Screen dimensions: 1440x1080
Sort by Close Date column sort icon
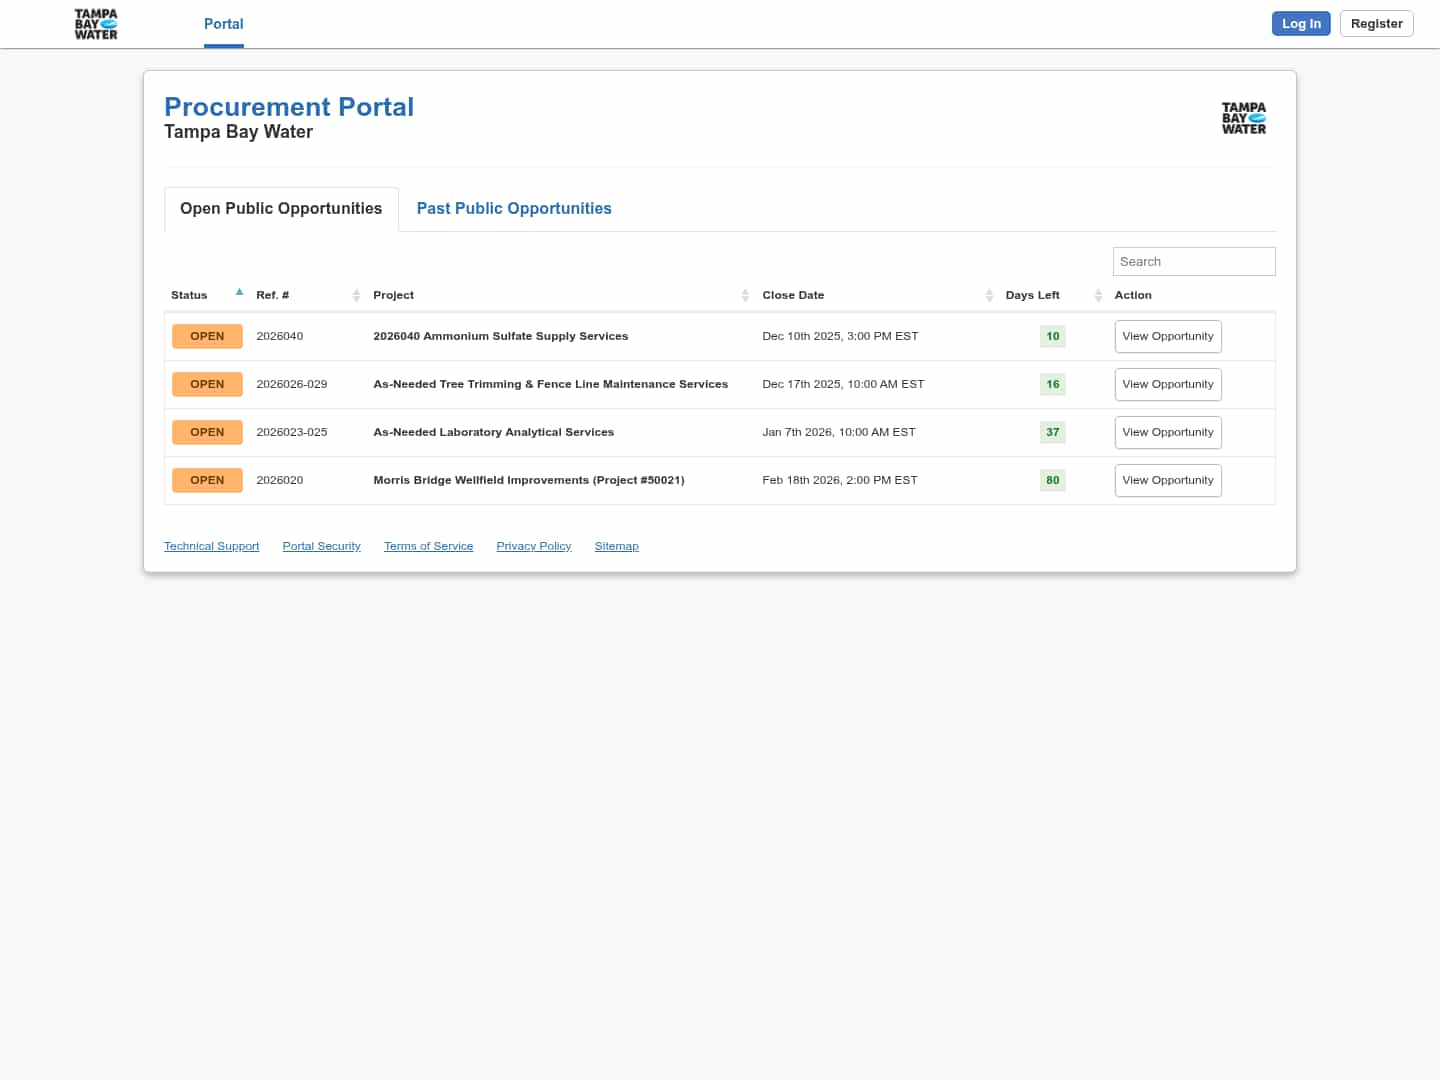click(x=989, y=295)
